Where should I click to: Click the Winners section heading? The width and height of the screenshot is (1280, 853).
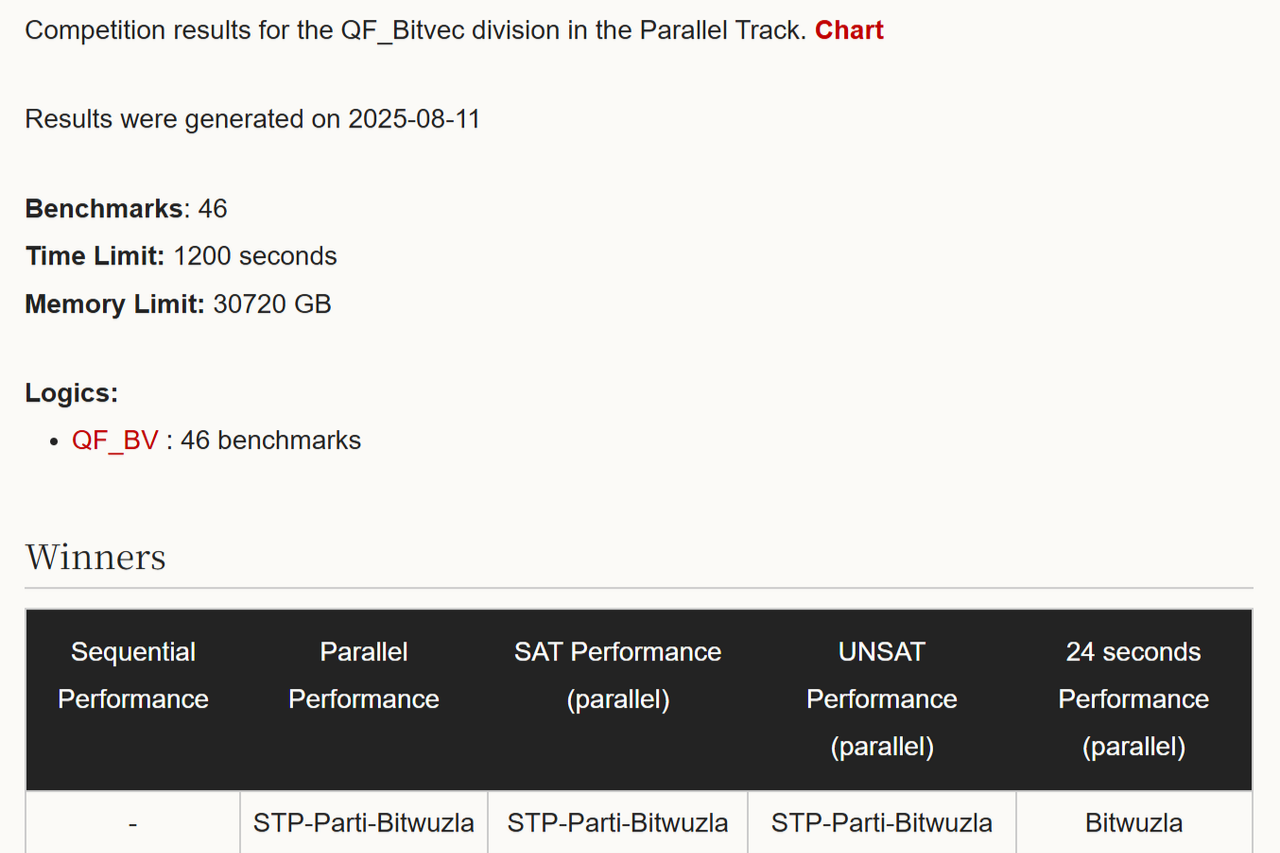pyautogui.click(x=96, y=557)
